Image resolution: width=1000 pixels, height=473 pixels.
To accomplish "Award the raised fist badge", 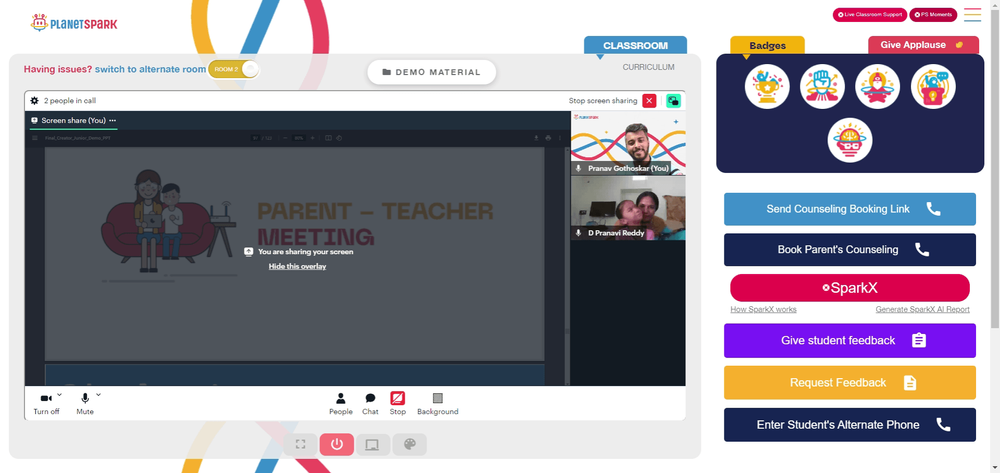I will coord(822,87).
